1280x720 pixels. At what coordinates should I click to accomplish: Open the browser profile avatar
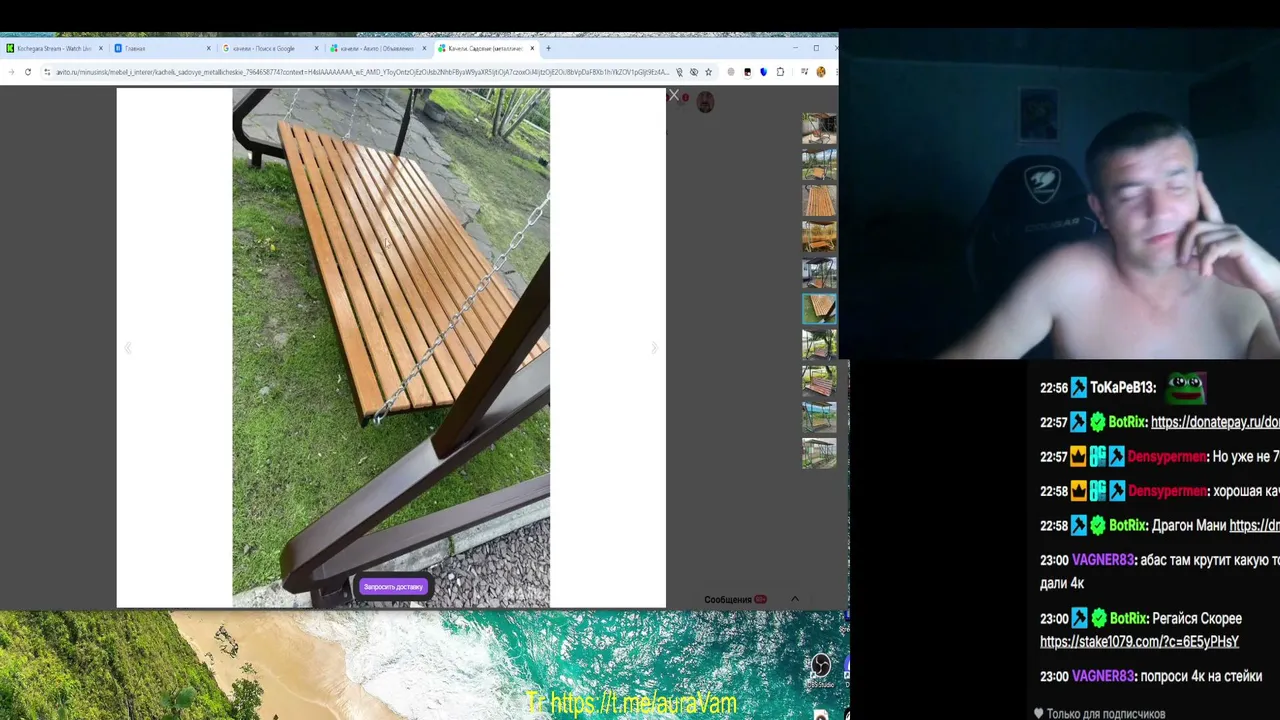click(821, 72)
